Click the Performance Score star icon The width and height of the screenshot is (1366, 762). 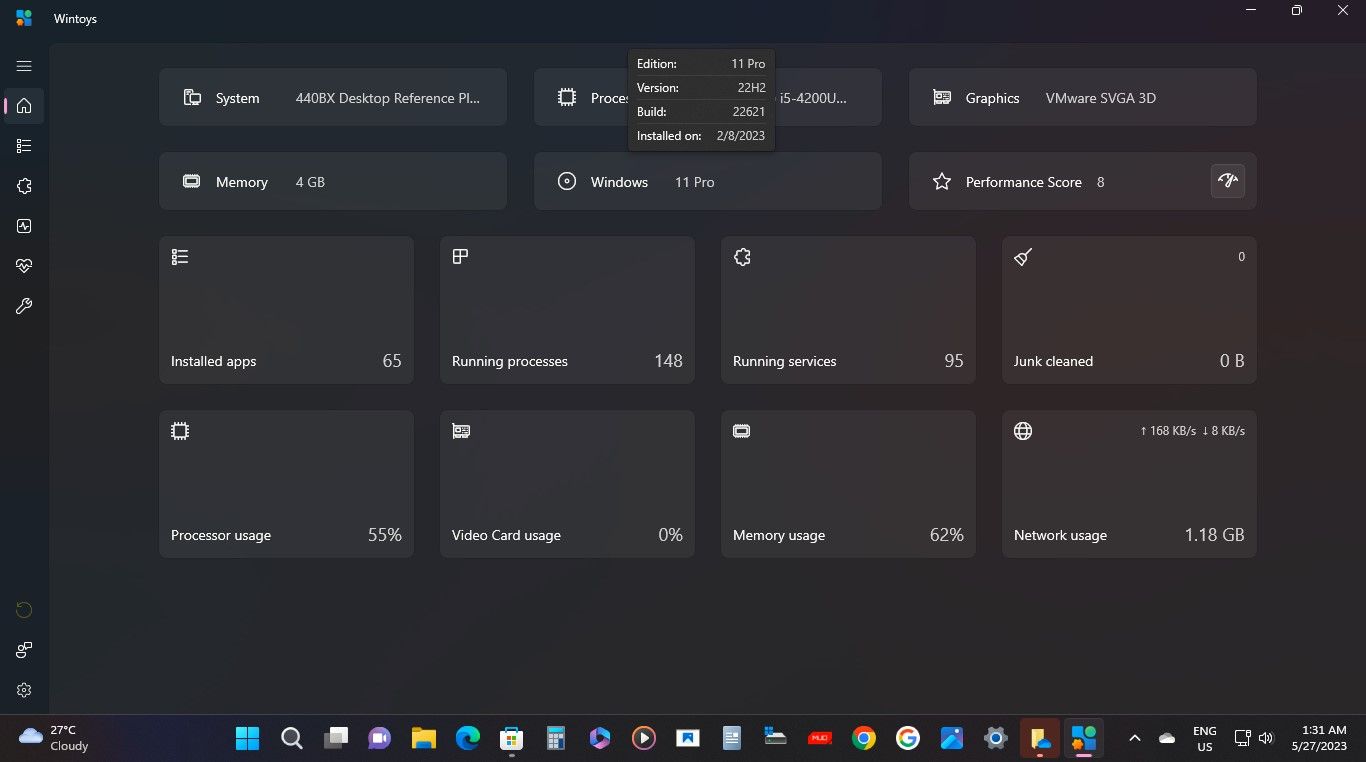click(941, 182)
